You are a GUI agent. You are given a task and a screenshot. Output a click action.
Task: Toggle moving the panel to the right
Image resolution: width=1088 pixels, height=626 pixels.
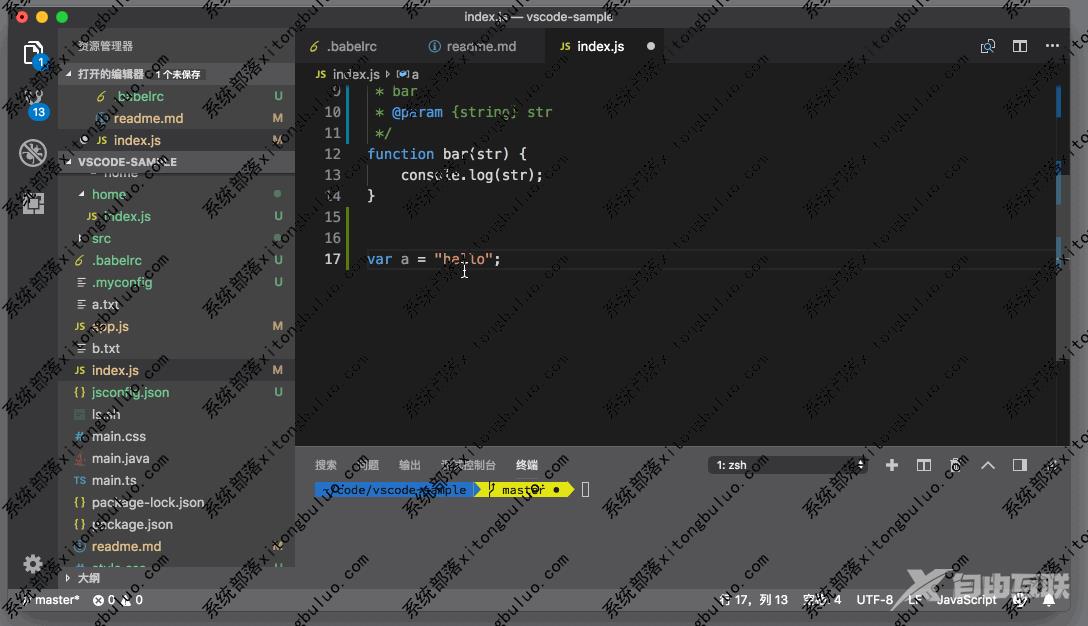point(1020,465)
